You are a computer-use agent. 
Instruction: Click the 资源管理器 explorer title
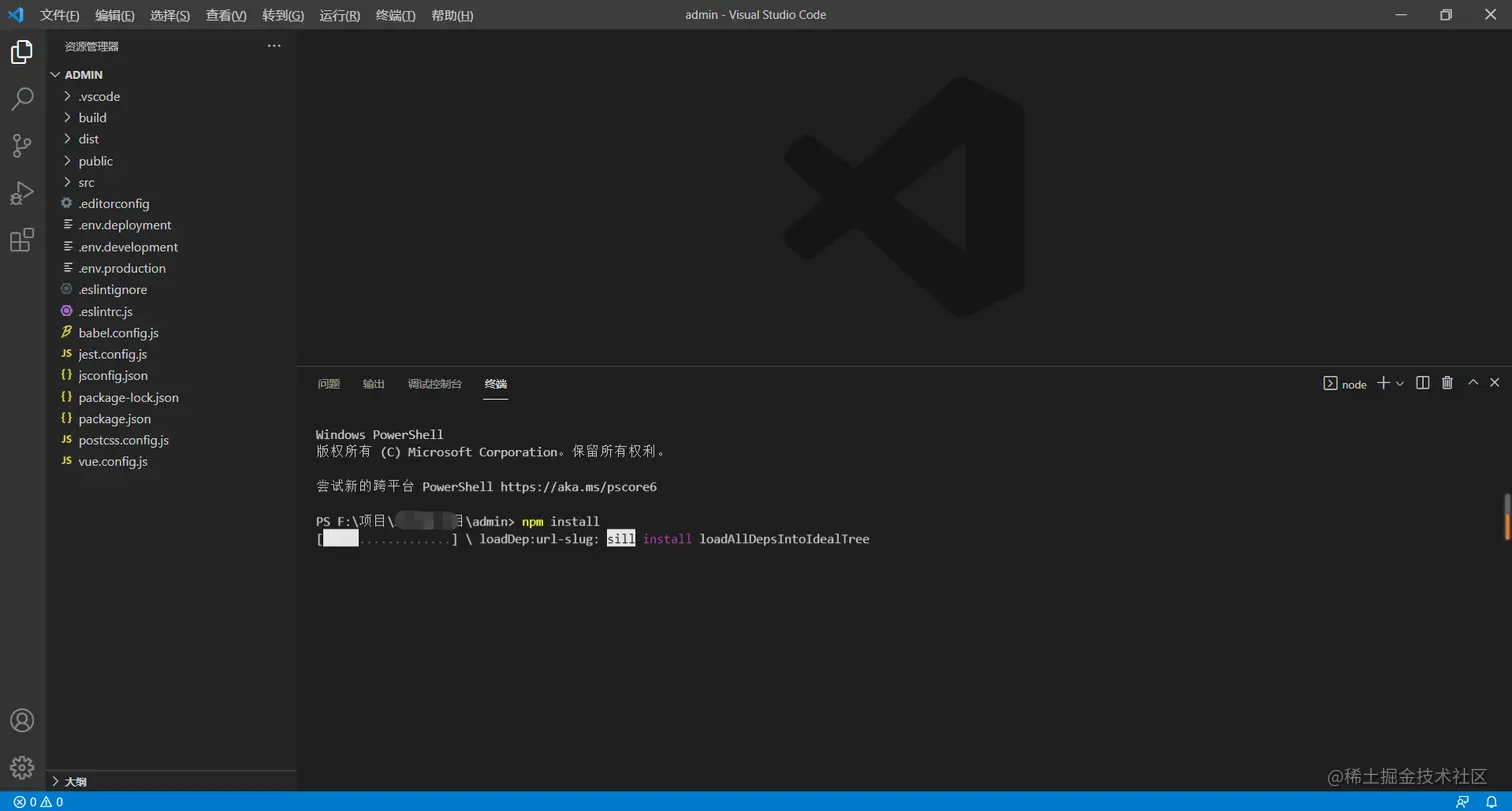tap(92, 46)
